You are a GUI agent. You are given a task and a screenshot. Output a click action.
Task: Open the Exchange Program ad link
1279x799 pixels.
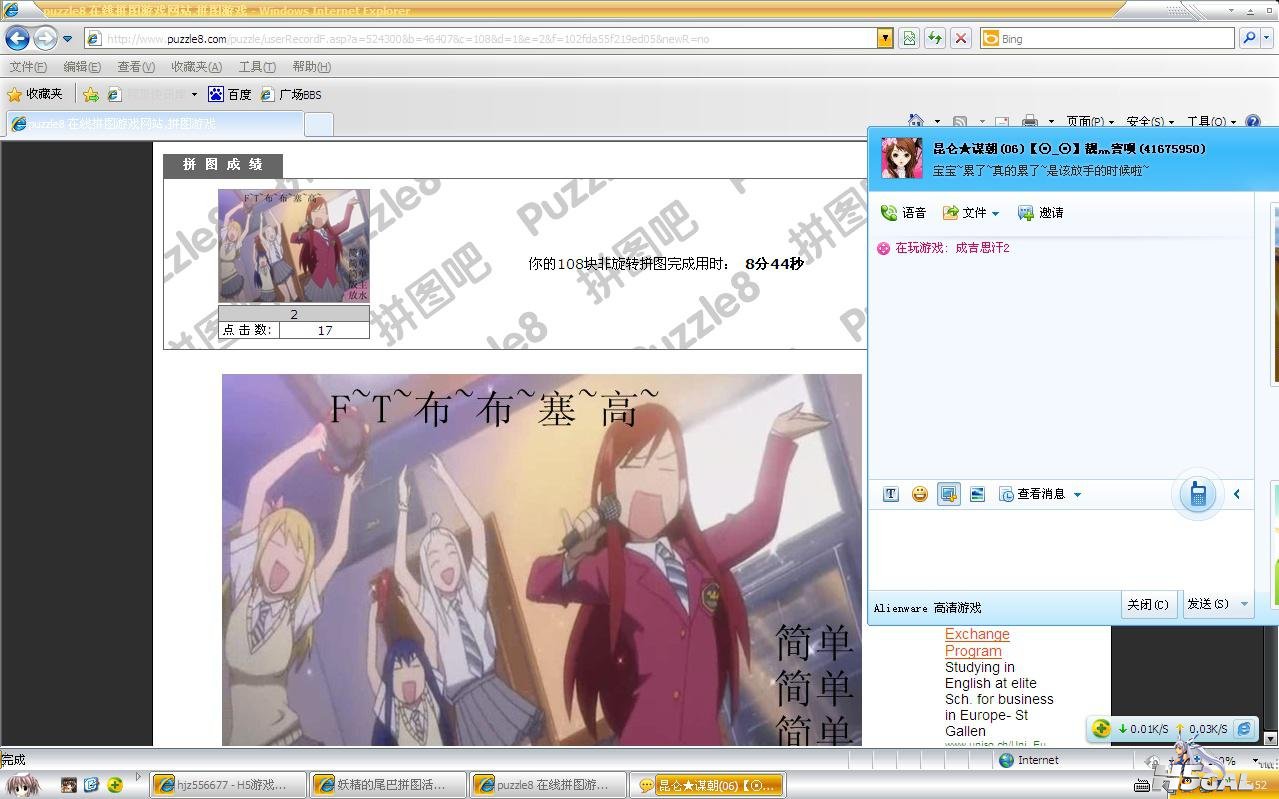click(977, 643)
